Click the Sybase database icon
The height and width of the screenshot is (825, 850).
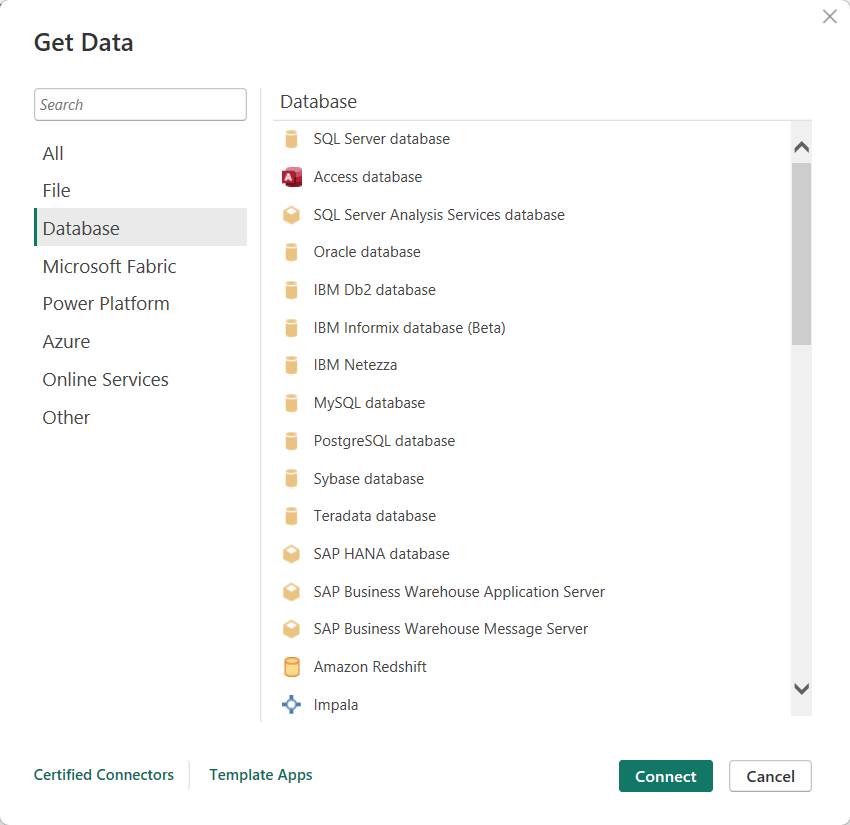291,479
